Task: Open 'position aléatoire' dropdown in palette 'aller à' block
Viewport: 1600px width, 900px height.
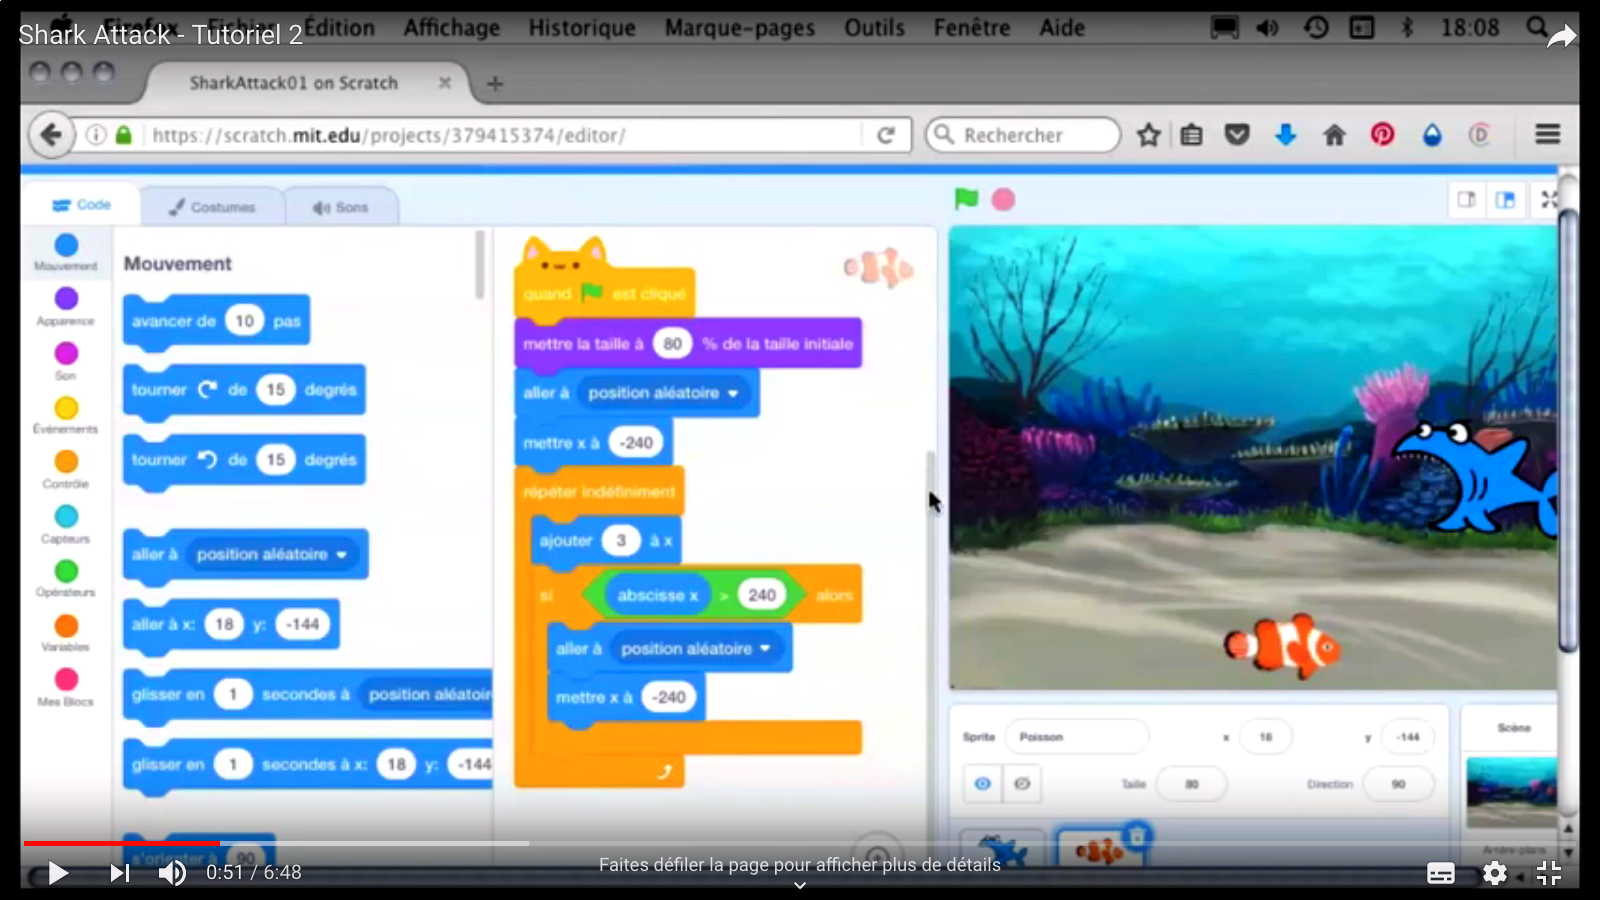Action: (x=271, y=554)
